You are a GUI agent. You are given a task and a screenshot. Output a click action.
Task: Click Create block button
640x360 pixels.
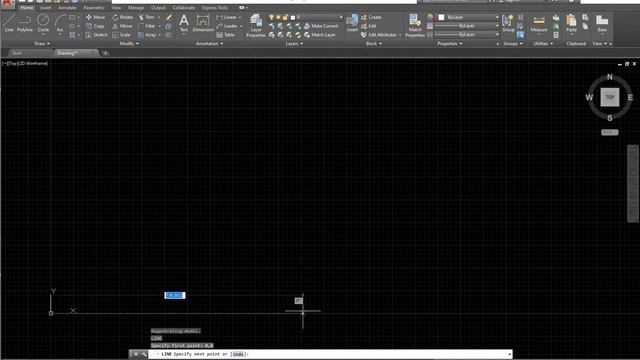tap(371, 17)
